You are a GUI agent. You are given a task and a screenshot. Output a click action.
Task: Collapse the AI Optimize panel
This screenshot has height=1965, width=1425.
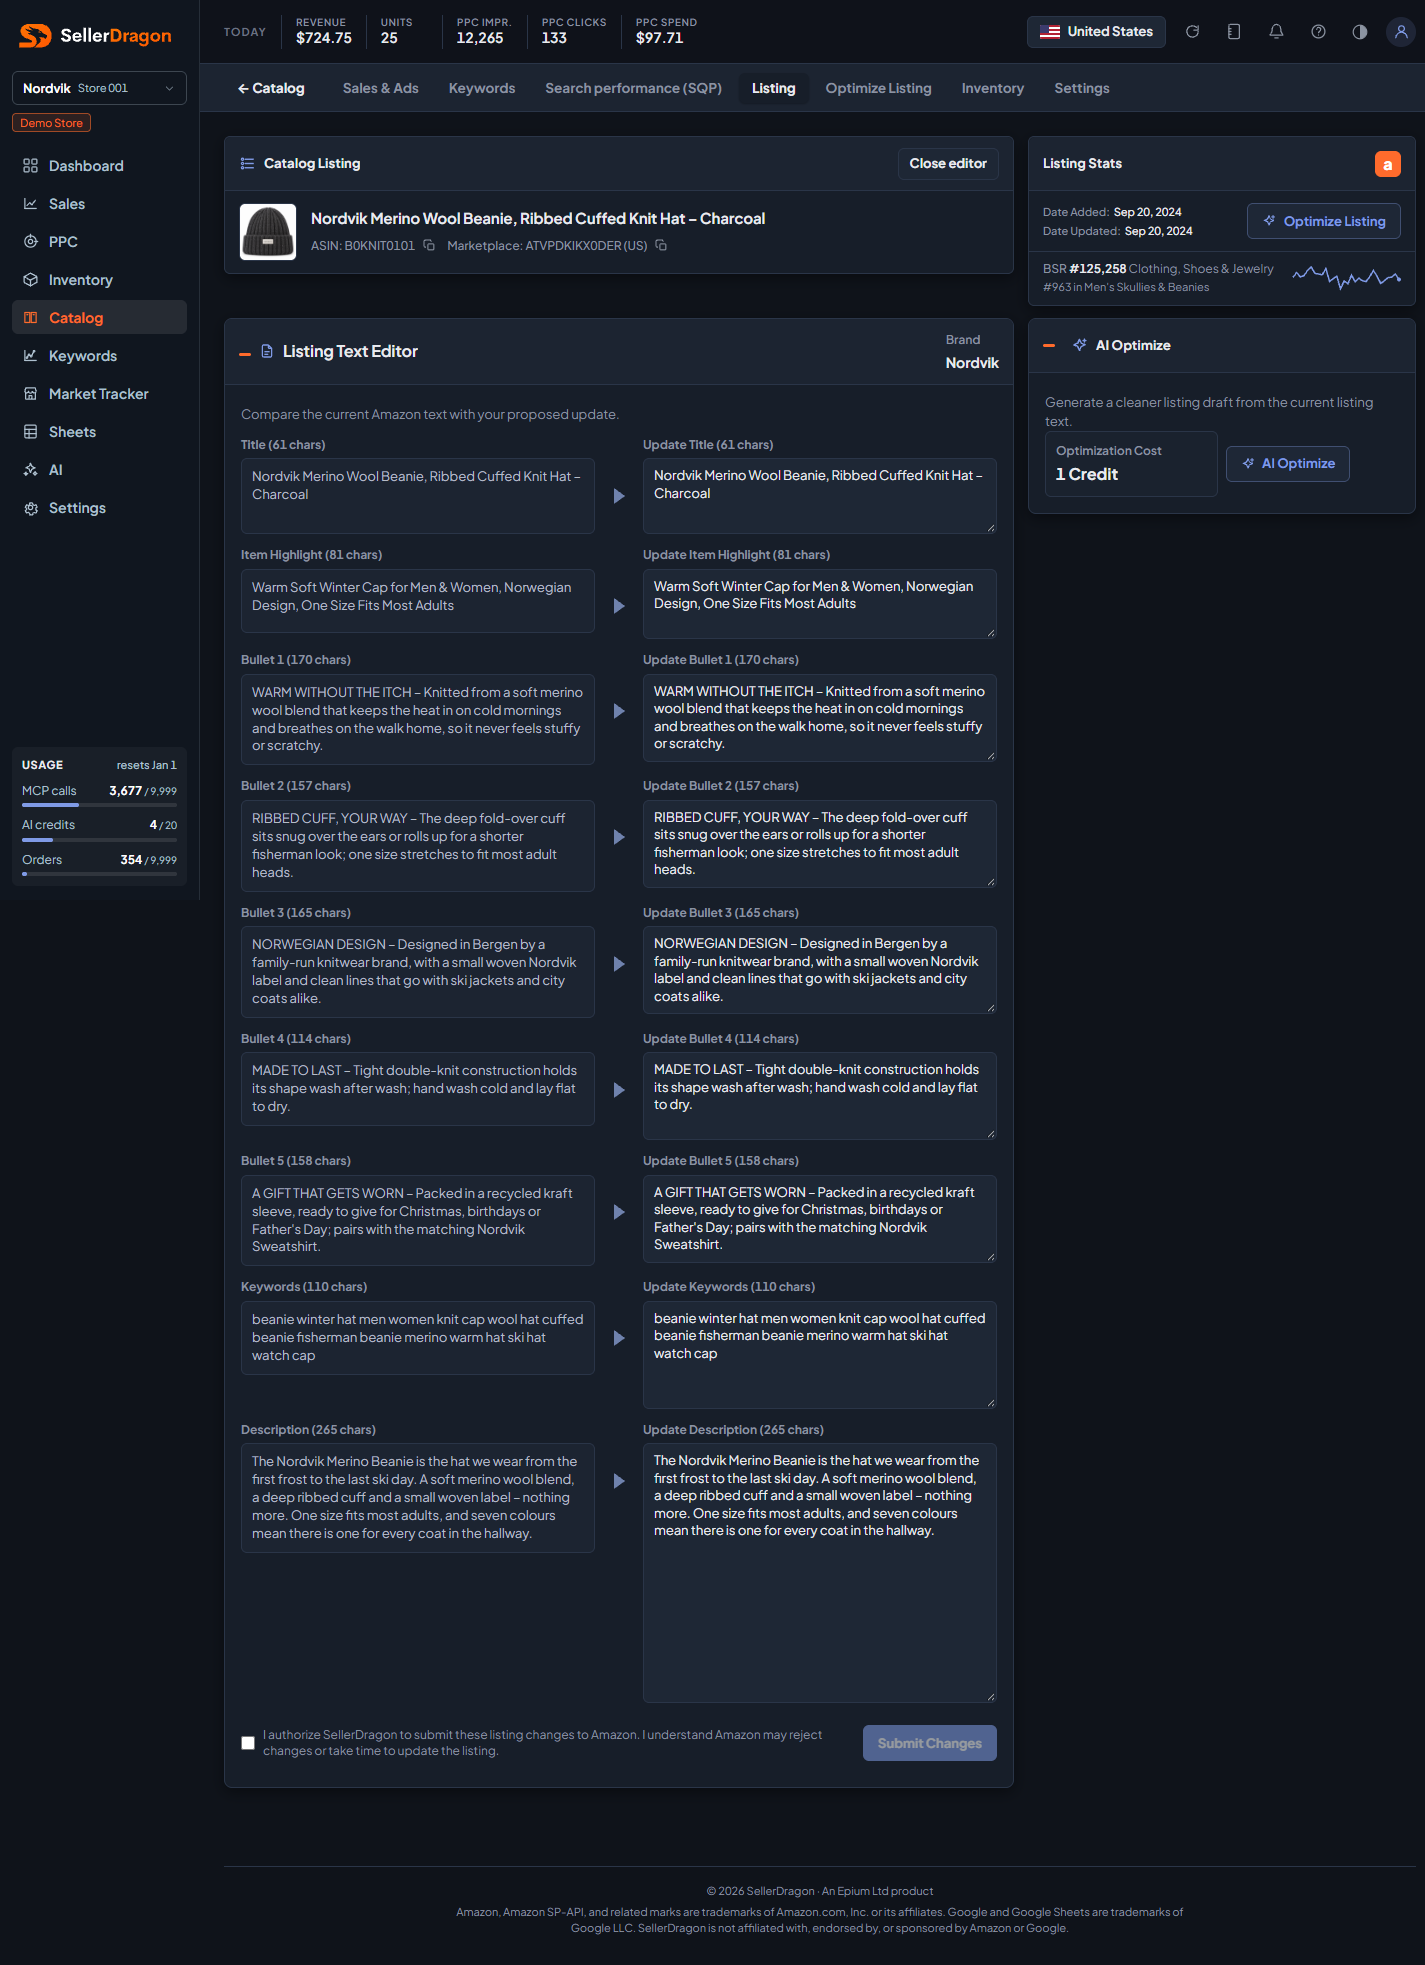[x=1049, y=346]
